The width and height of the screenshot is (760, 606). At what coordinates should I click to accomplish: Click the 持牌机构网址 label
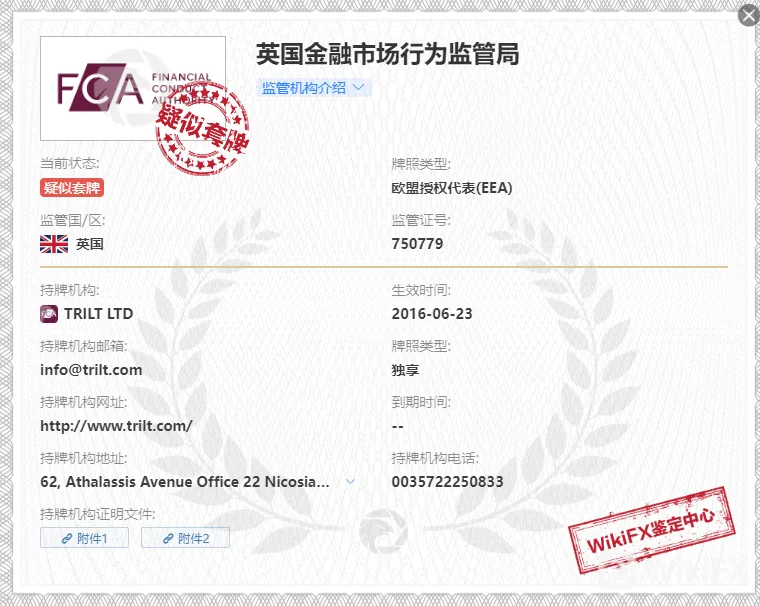coord(84,402)
